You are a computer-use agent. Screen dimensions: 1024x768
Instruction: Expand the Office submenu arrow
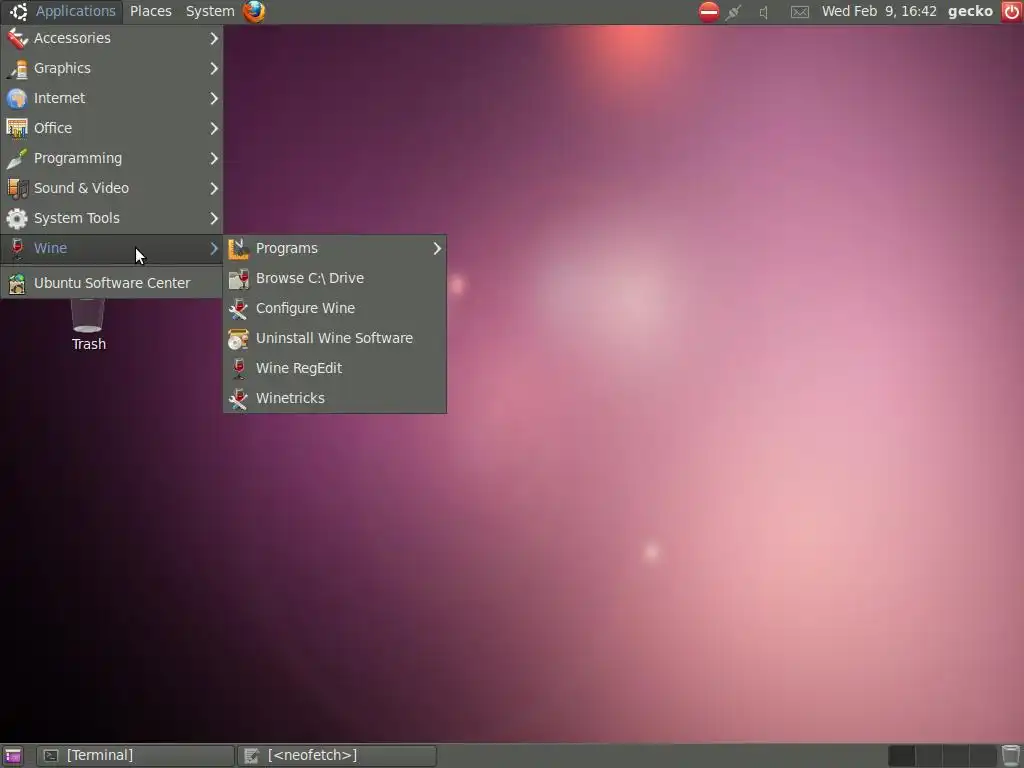click(x=214, y=129)
